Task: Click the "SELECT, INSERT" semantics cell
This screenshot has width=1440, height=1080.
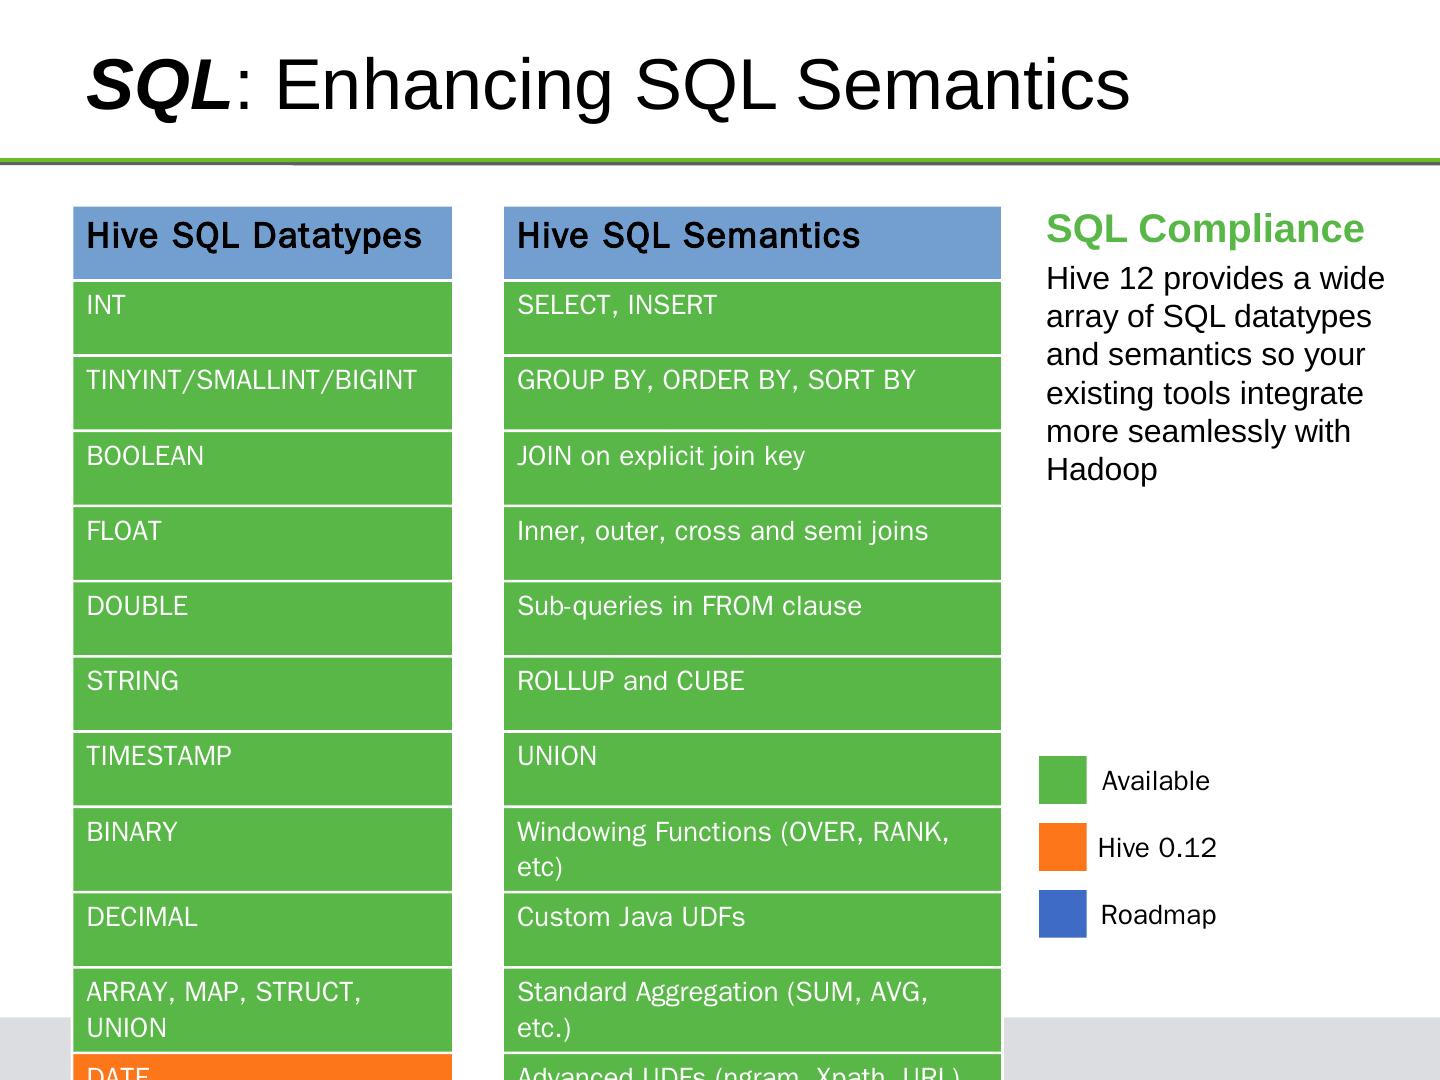Action: tap(752, 318)
